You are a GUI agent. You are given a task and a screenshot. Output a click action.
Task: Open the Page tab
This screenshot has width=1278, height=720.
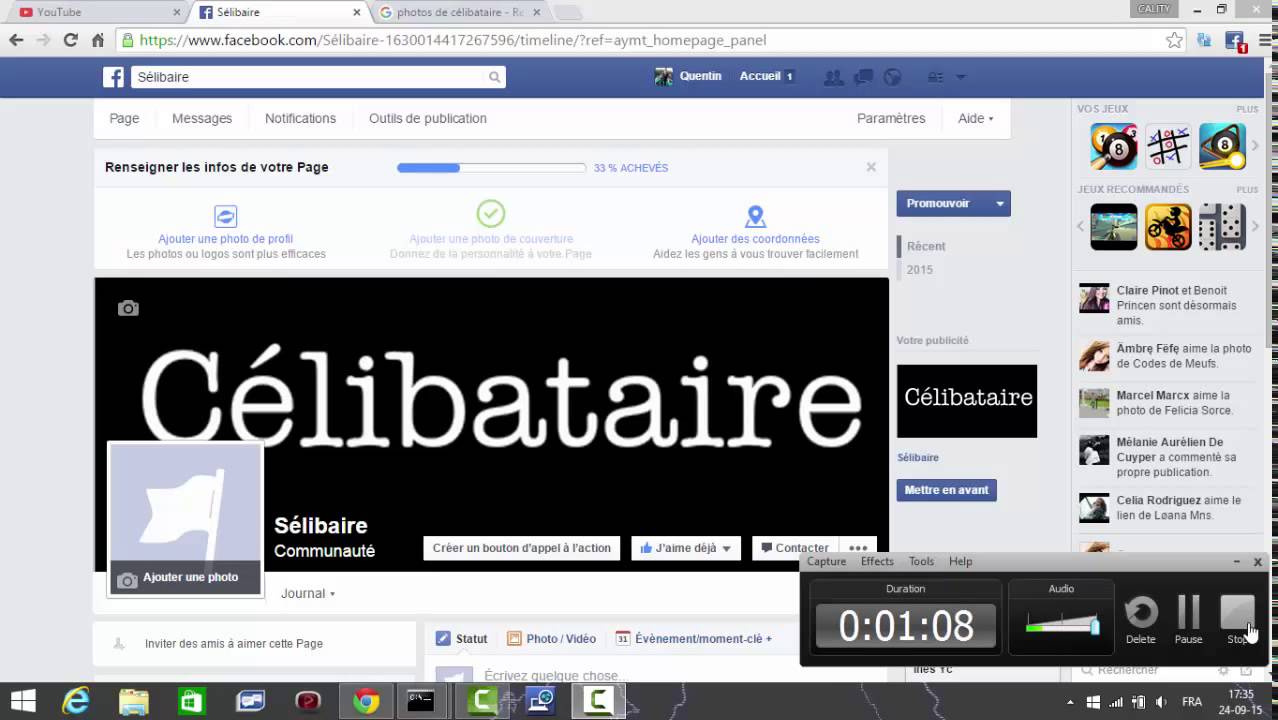tap(124, 118)
